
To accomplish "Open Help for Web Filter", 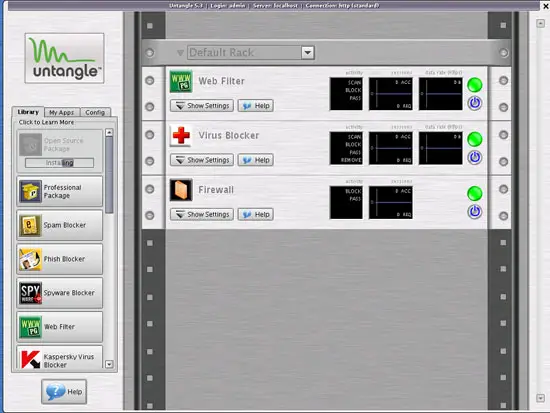I will [x=256, y=106].
